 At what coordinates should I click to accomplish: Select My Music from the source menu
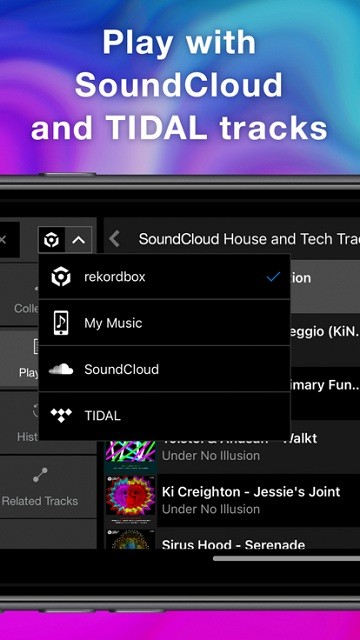tap(164, 323)
